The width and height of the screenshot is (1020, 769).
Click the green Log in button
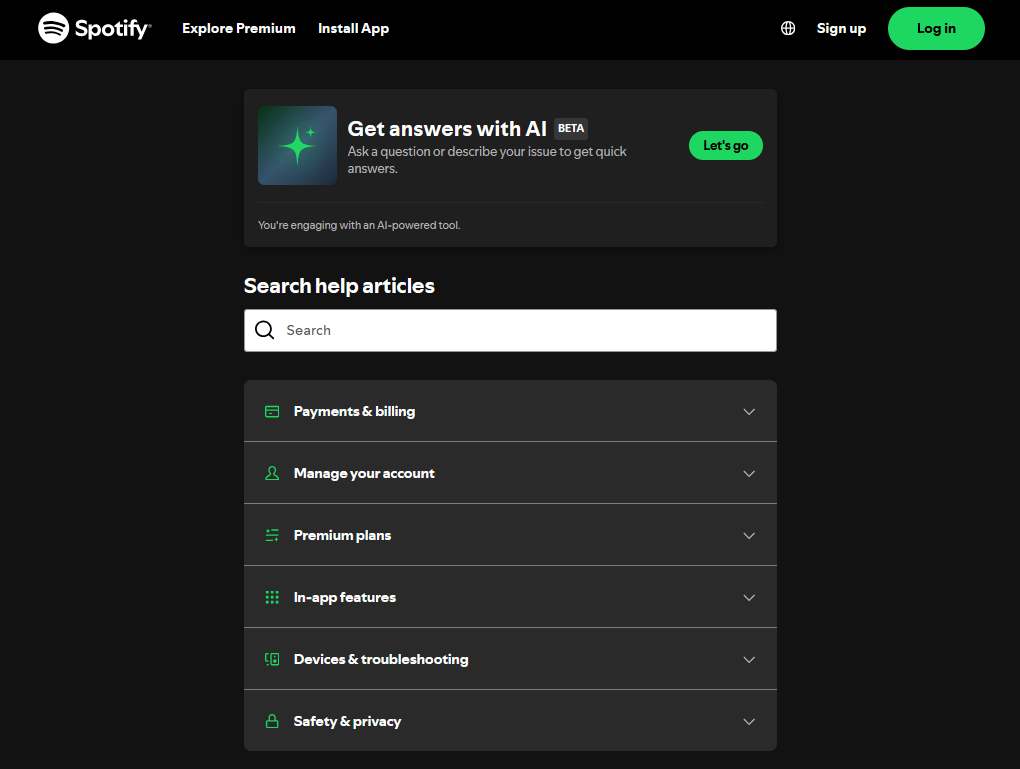pyautogui.click(x=936, y=28)
